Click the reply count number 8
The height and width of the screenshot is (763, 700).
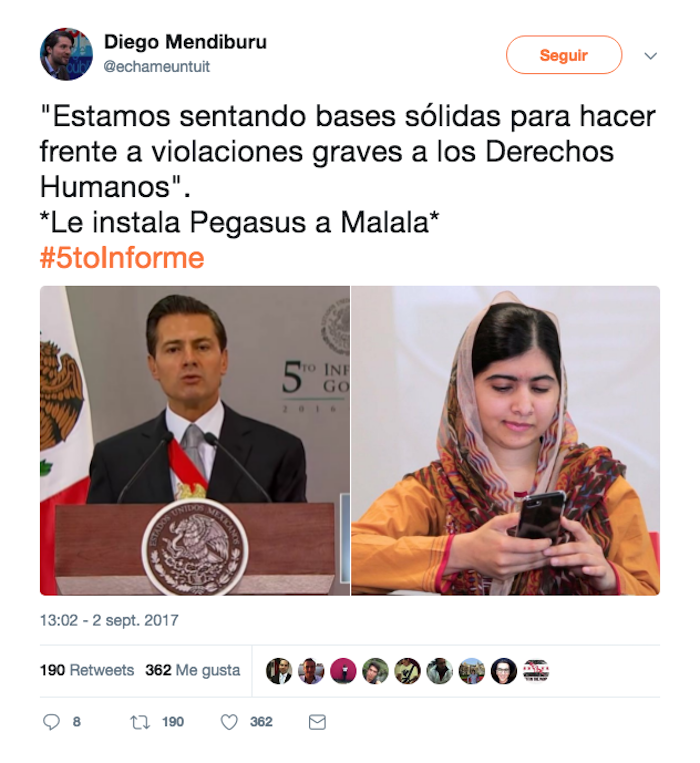pyautogui.click(x=77, y=722)
